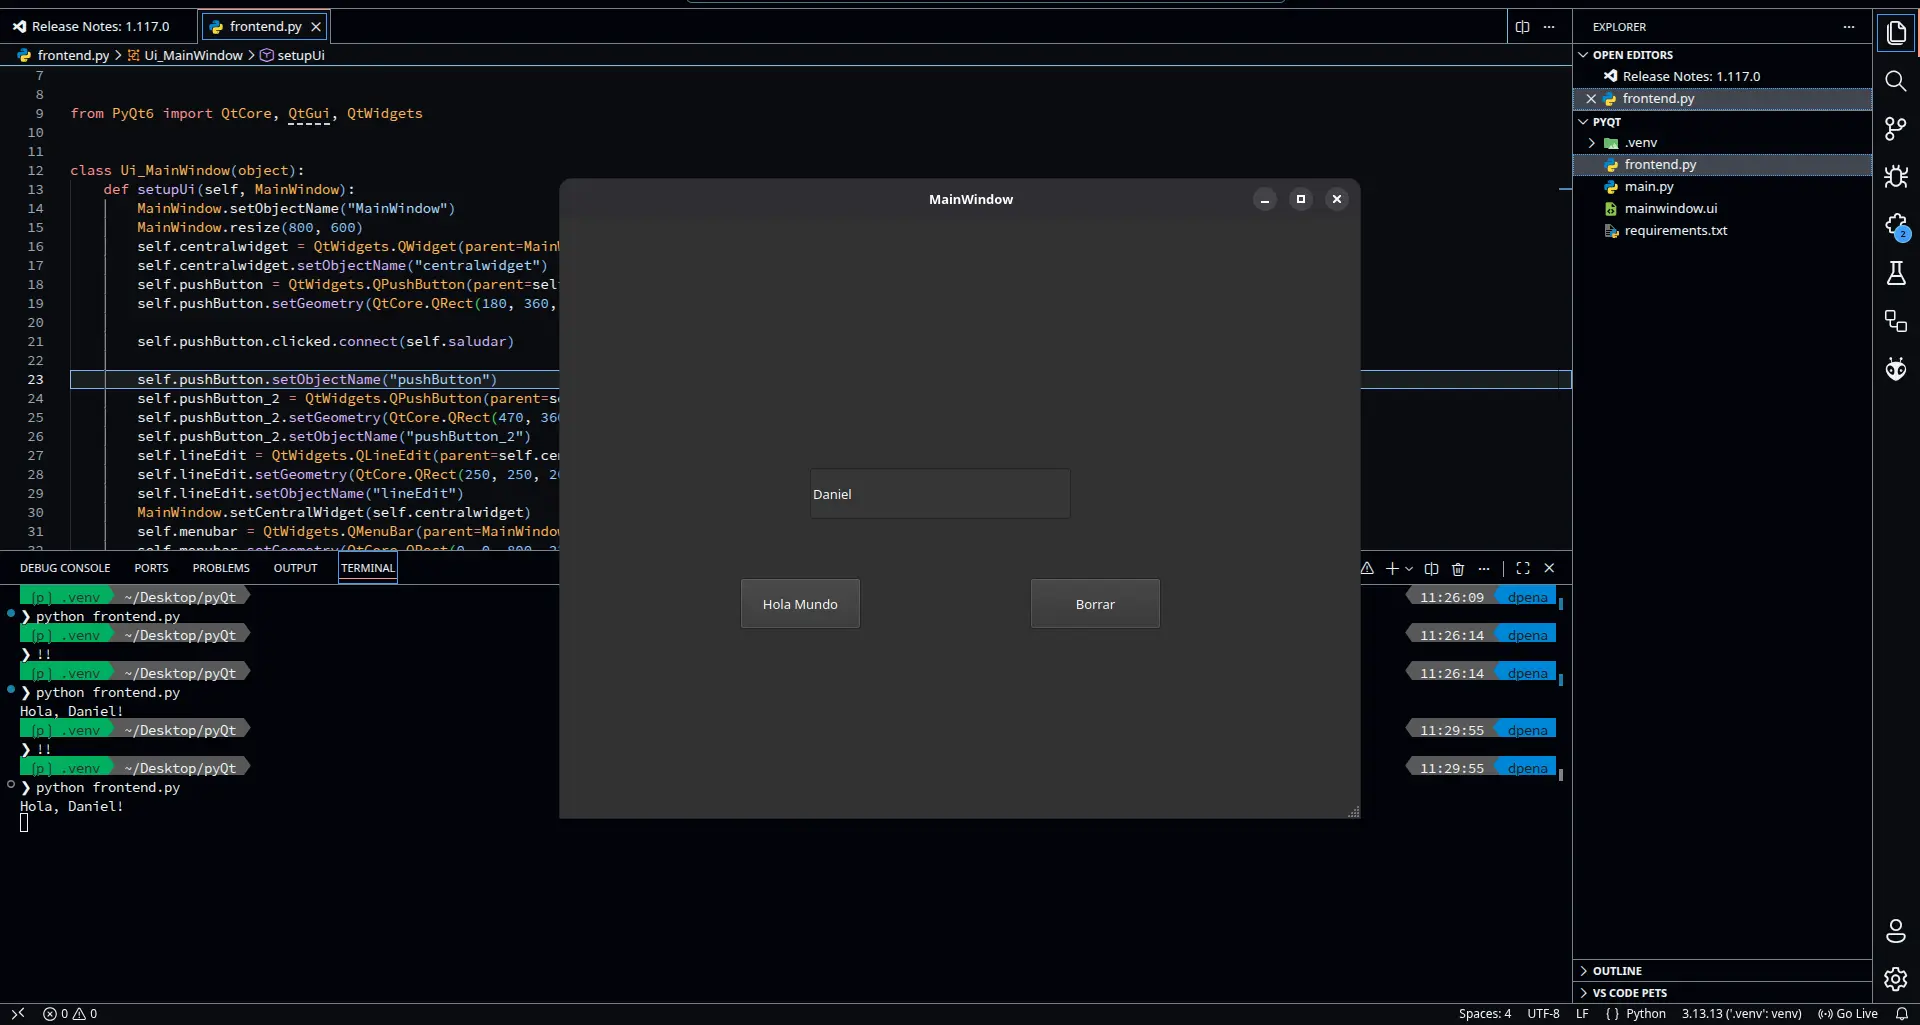Open the Accounts menu icon
The image size is (1920, 1025).
pos(1896,931)
